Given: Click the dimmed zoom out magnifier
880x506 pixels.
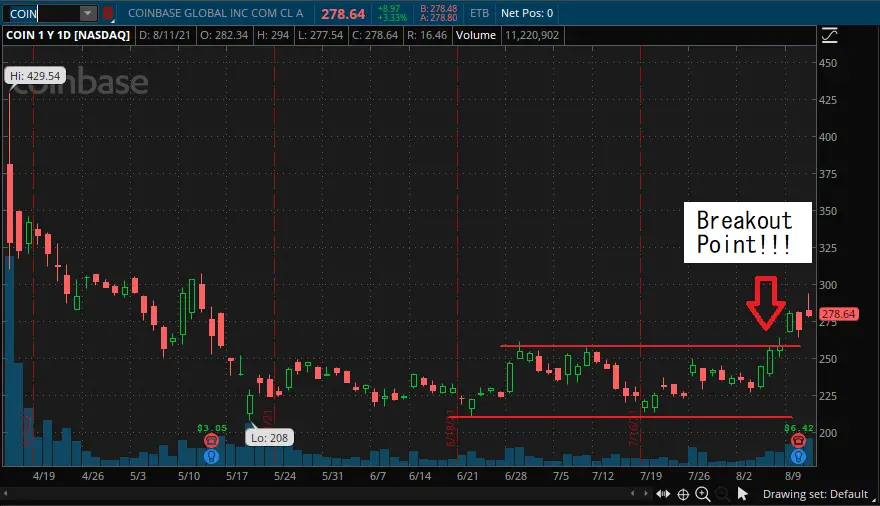Looking at the screenshot, I should (722, 494).
